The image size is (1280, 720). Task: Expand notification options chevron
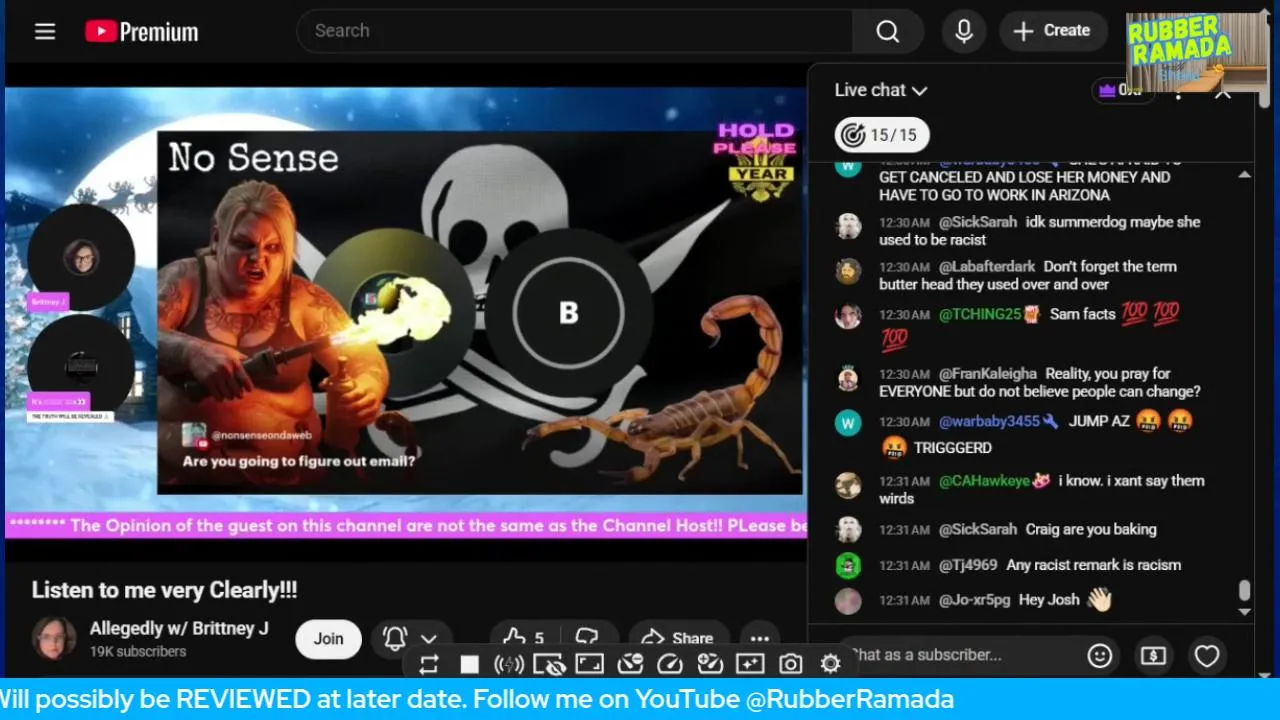[429, 639]
